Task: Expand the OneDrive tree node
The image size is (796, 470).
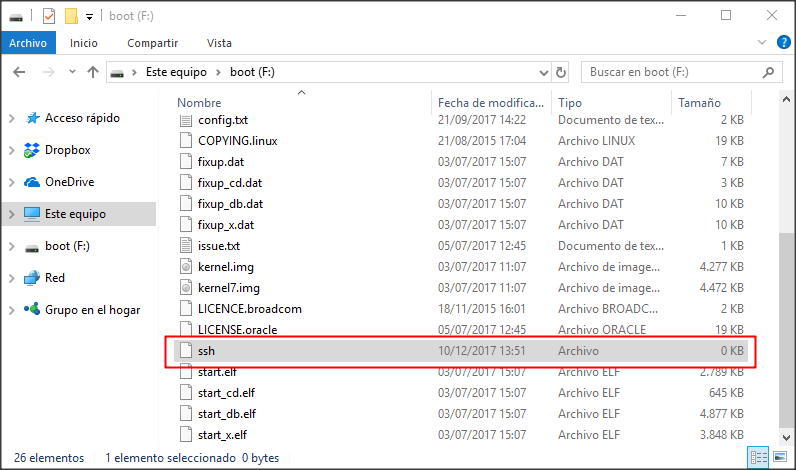Action: point(11,182)
